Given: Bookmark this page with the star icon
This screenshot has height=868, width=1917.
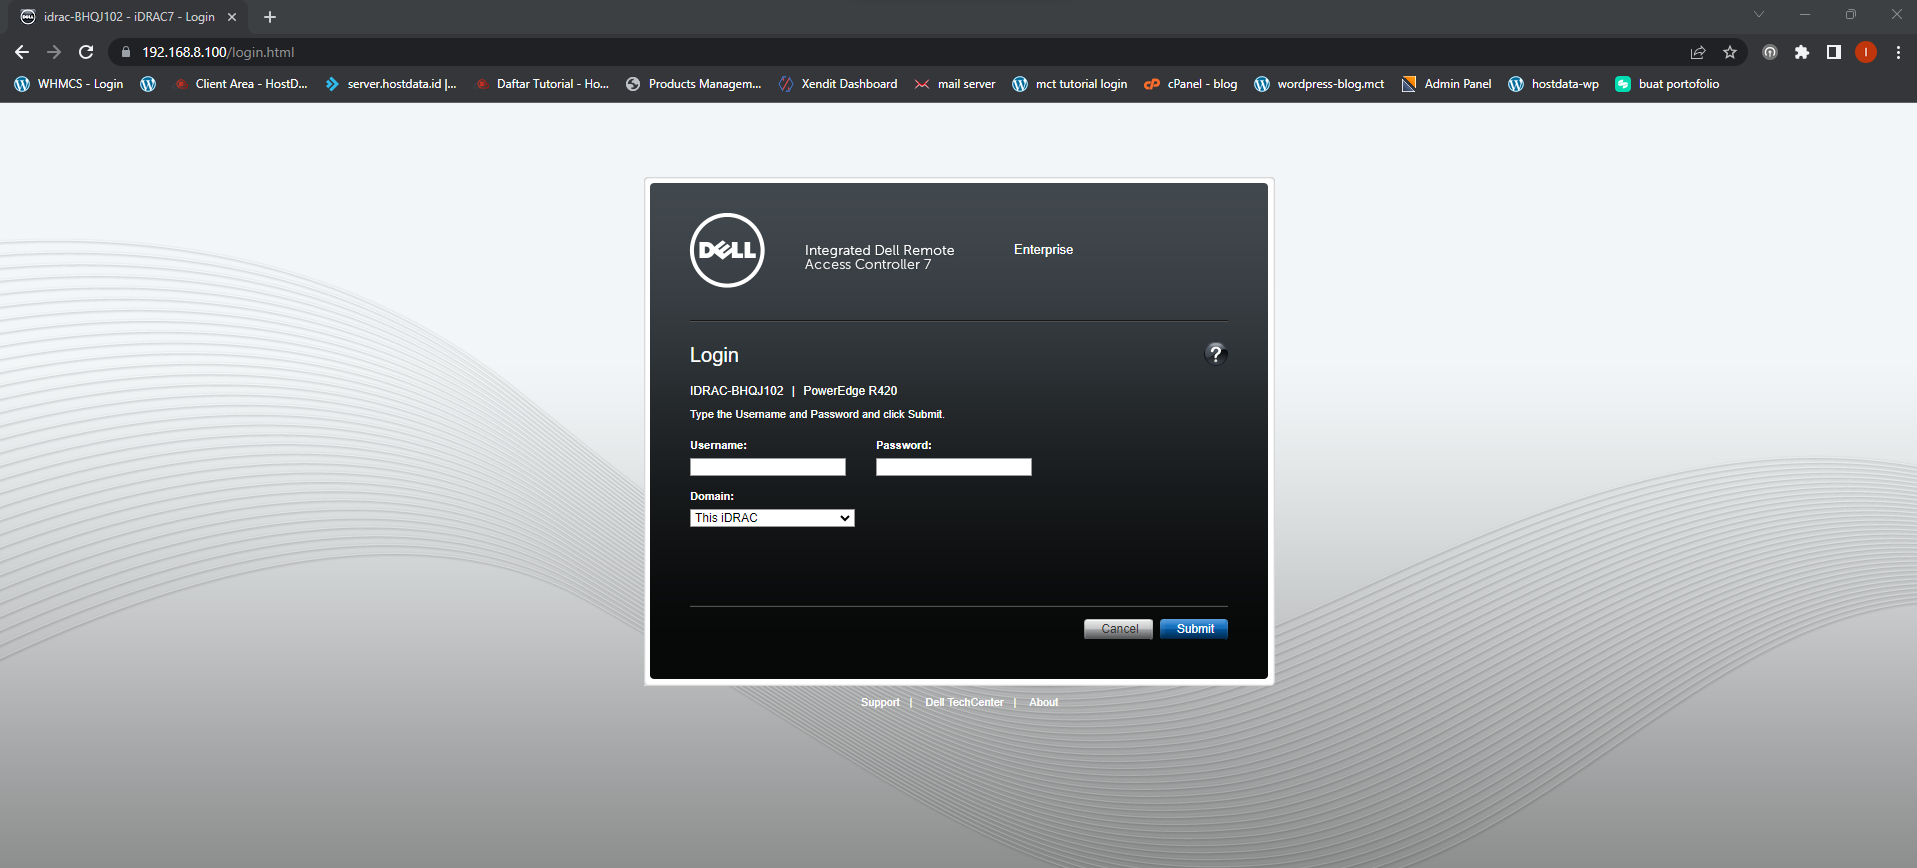Looking at the screenshot, I should point(1730,52).
